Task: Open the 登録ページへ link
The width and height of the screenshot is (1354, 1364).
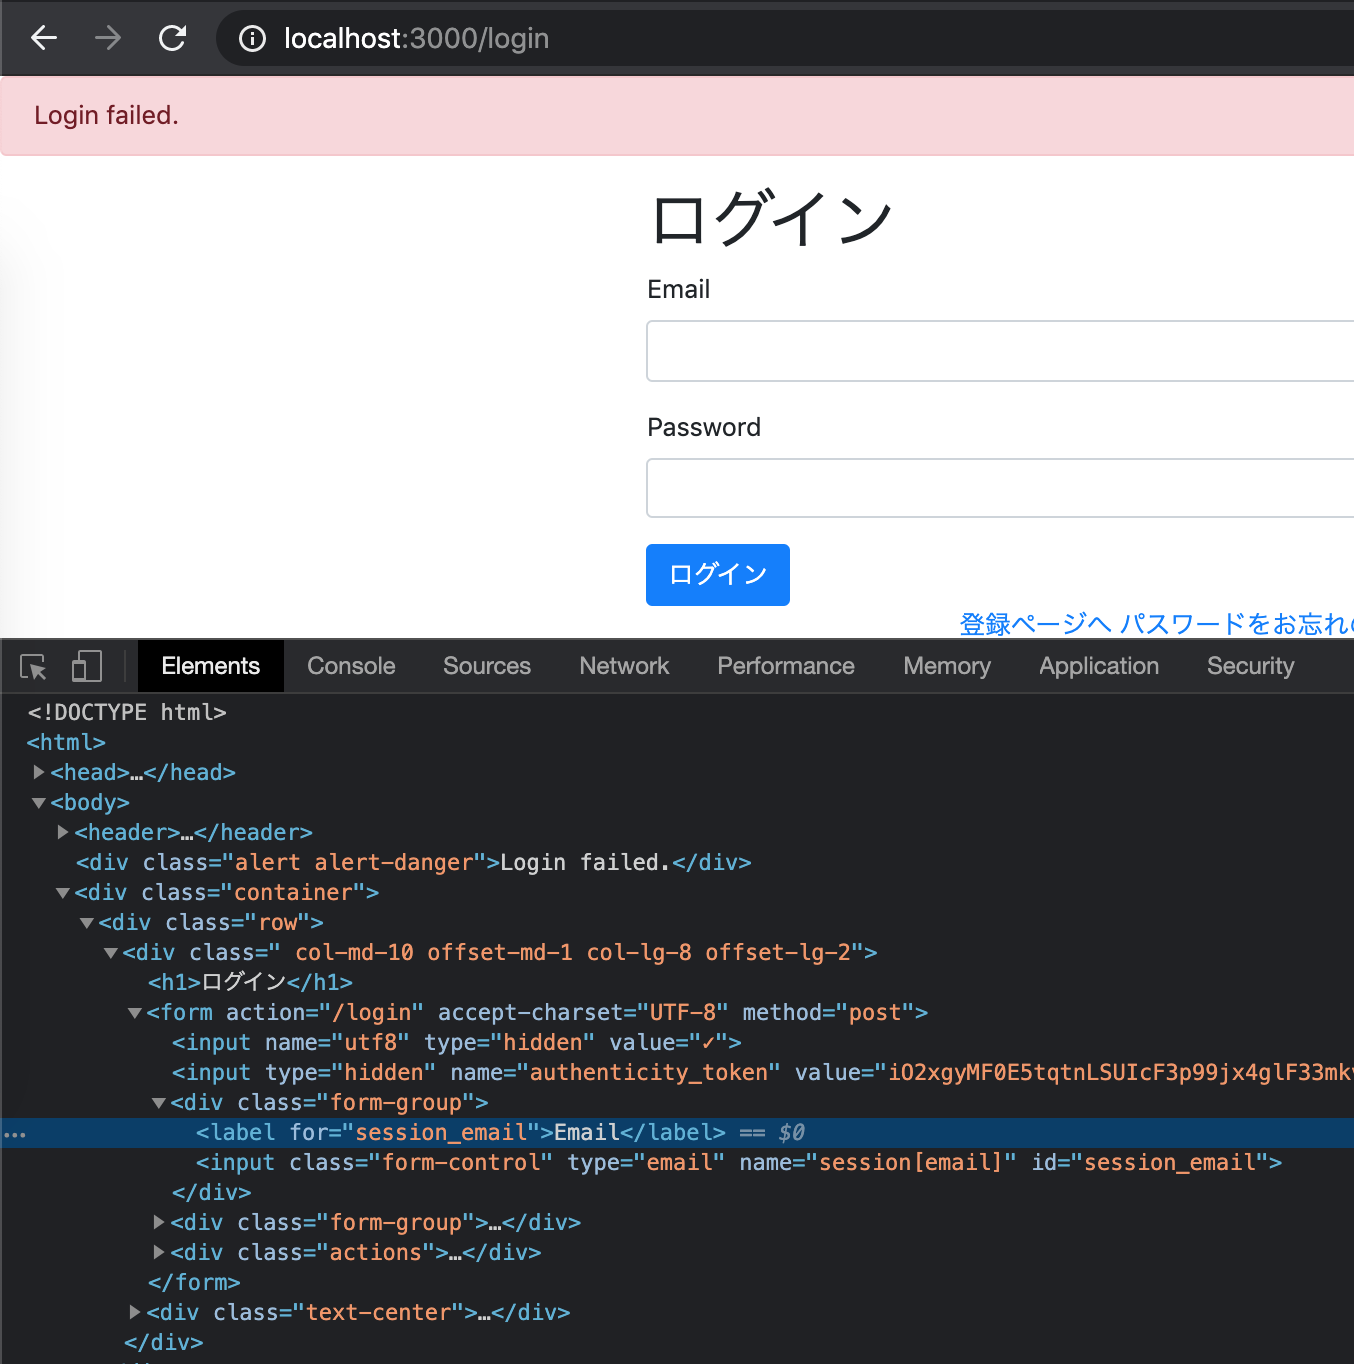Action: (1035, 624)
